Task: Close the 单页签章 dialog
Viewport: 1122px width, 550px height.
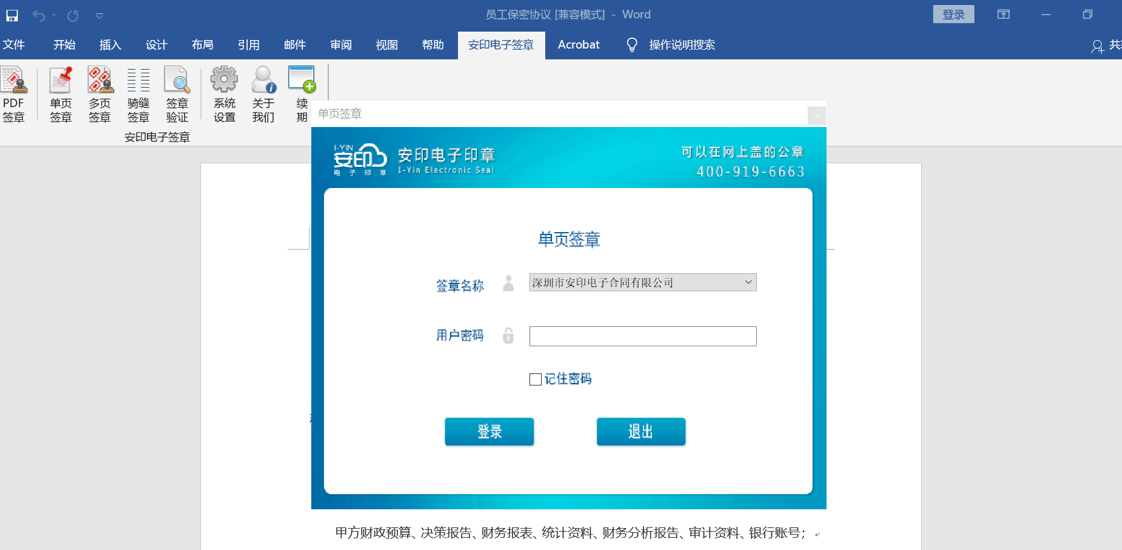Action: point(816,114)
